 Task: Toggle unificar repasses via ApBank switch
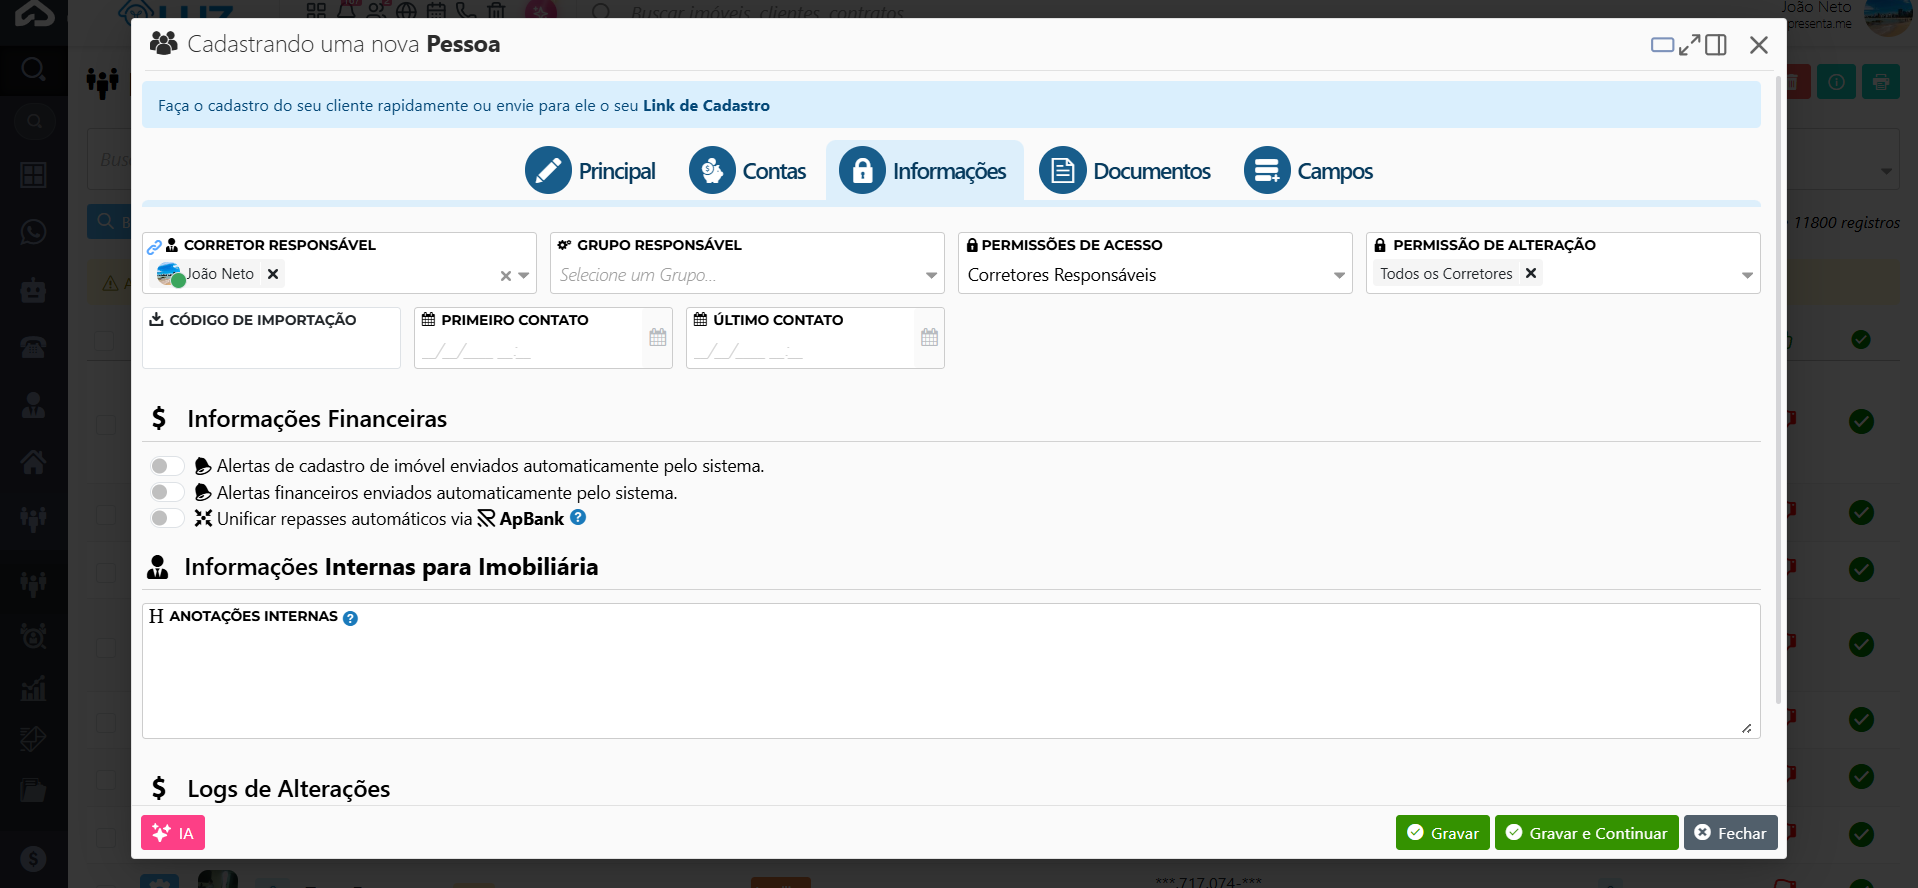click(x=167, y=518)
